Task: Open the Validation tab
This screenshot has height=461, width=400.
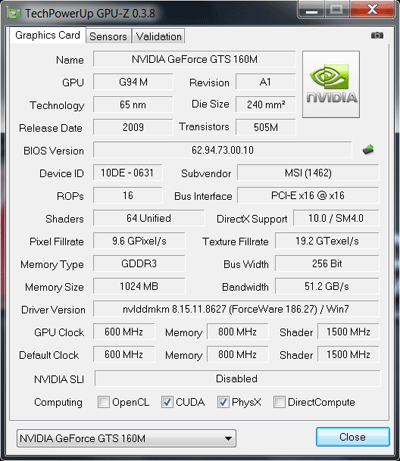Action: [x=159, y=36]
